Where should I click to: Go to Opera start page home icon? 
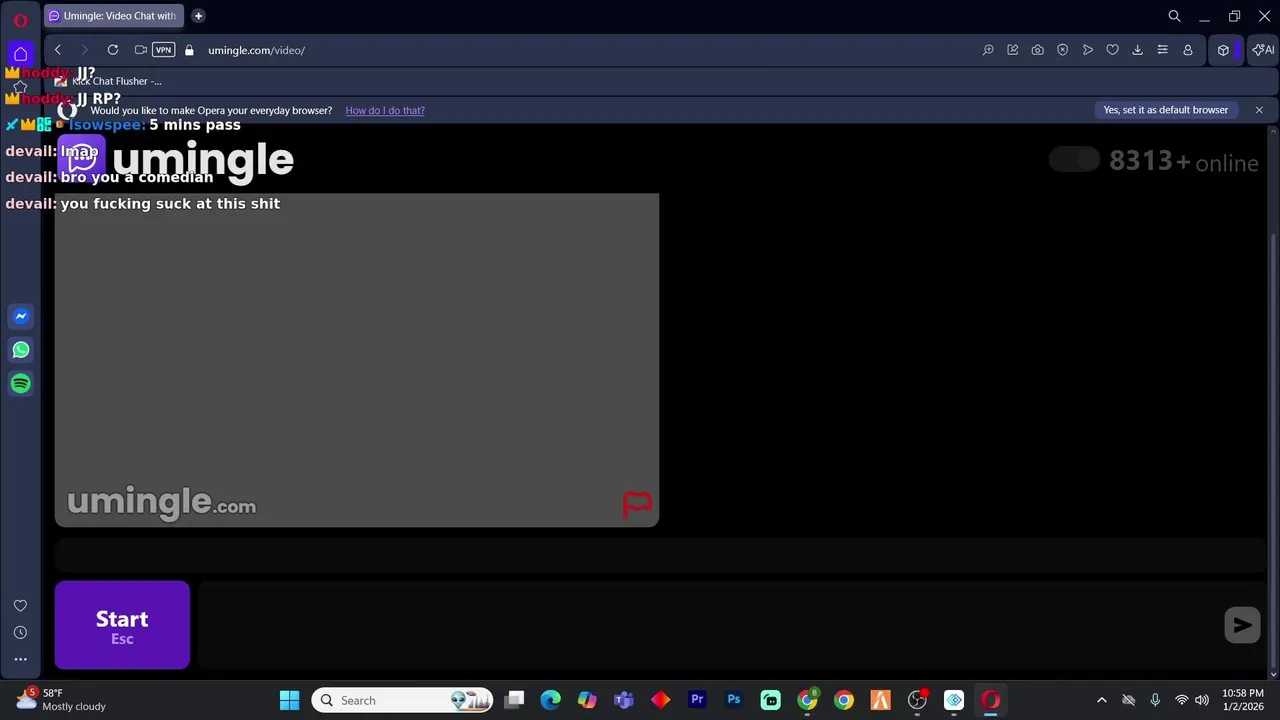(x=20, y=54)
